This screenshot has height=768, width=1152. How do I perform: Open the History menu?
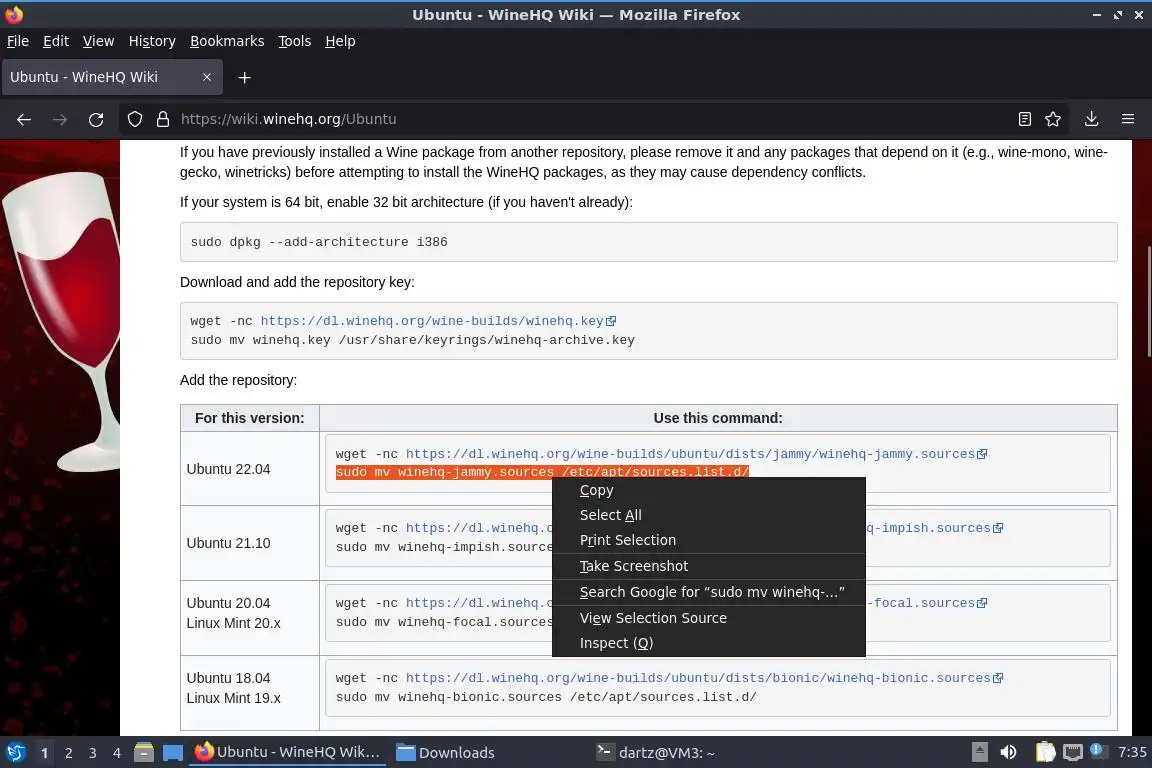152,41
